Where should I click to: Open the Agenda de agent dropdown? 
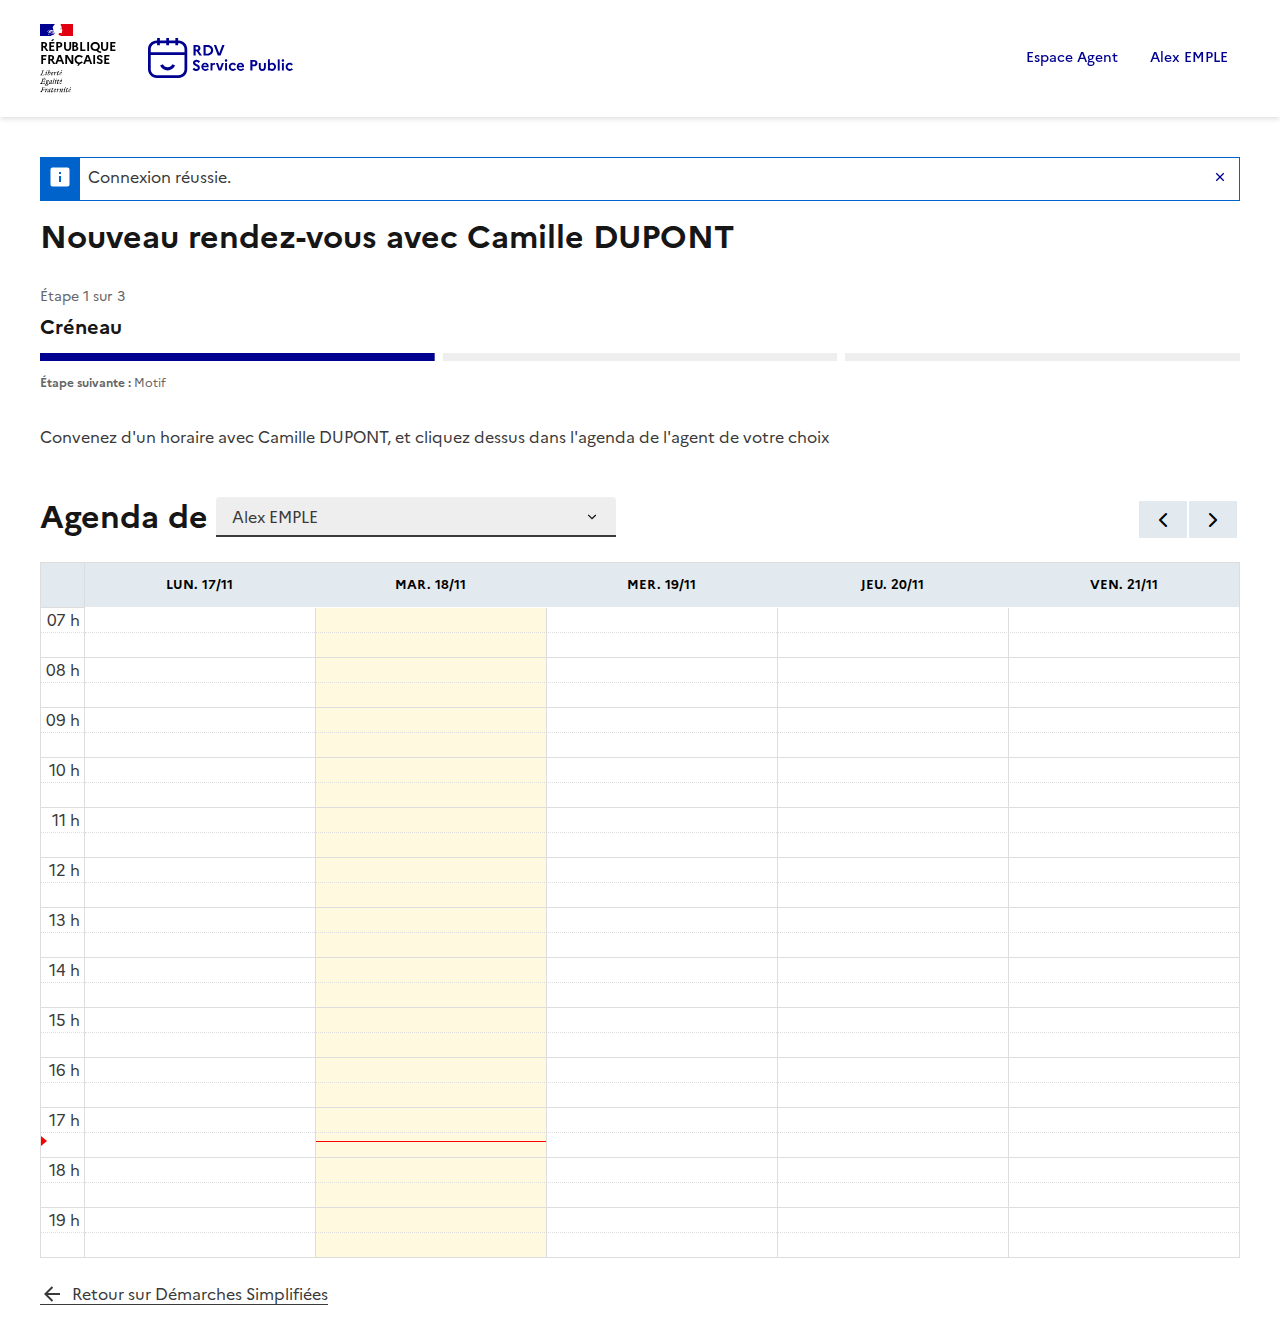pyautogui.click(x=415, y=517)
